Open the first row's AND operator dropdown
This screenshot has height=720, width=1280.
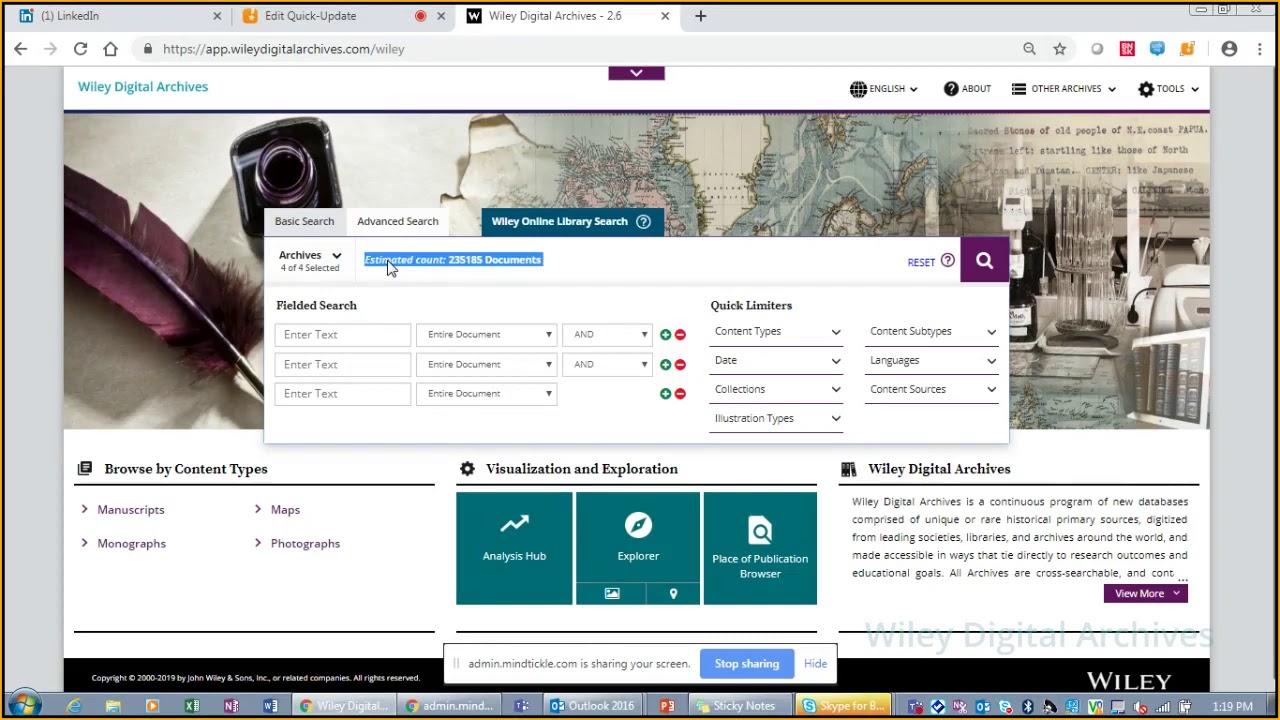coord(608,335)
